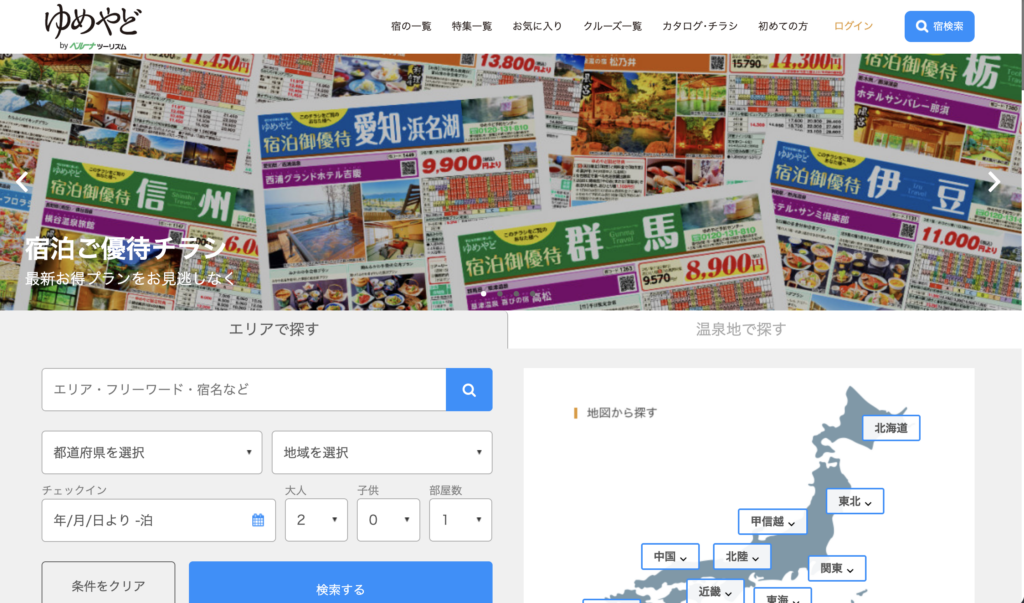Open クルーズ一覧 in the navigation menu
This screenshot has height=603, width=1024.
pyautogui.click(x=612, y=26)
